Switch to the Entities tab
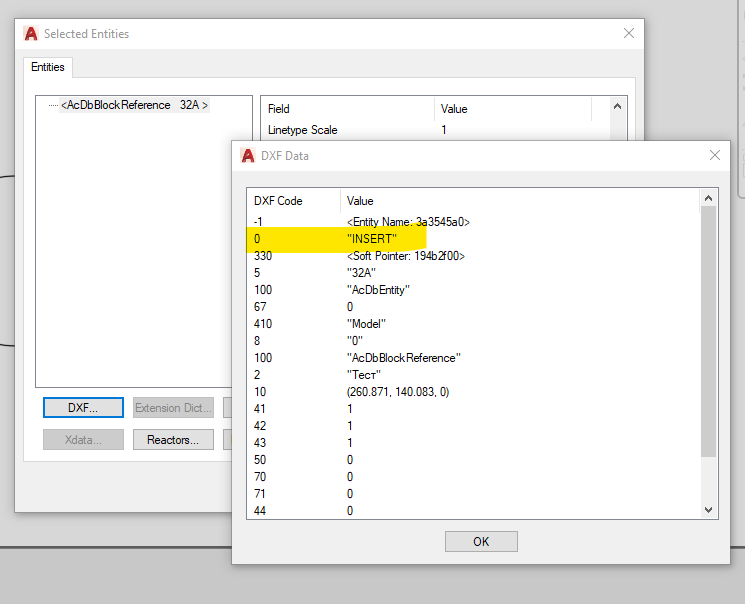Image resolution: width=745 pixels, height=604 pixels. pyautogui.click(x=48, y=67)
